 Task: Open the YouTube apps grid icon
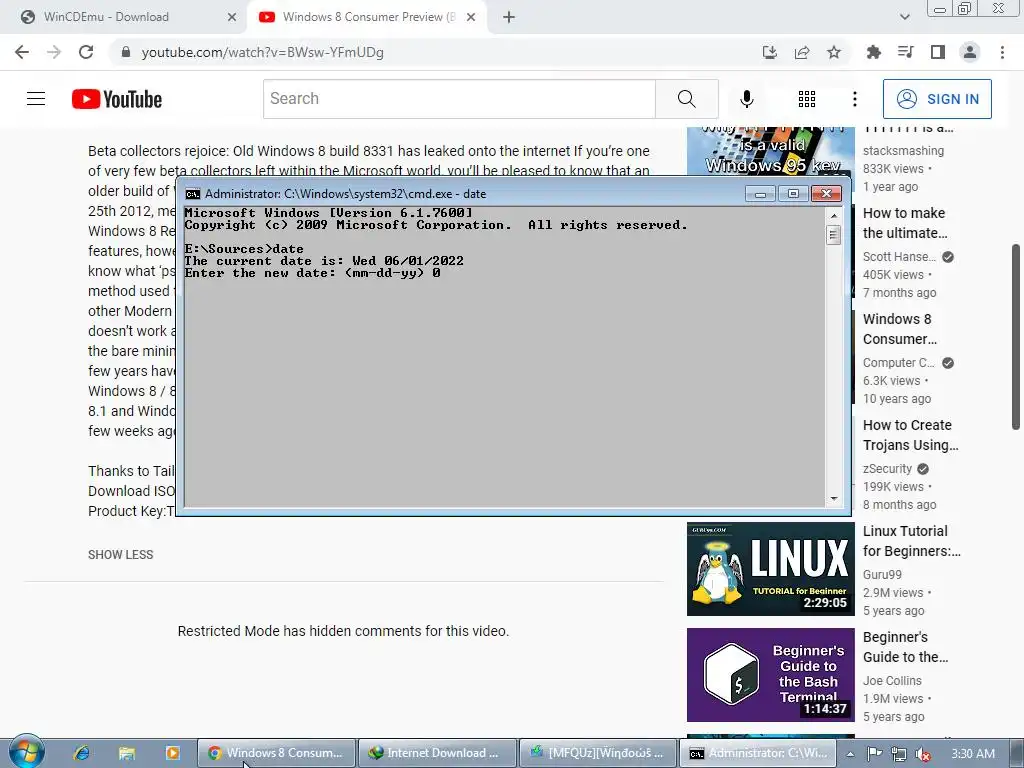tap(807, 99)
